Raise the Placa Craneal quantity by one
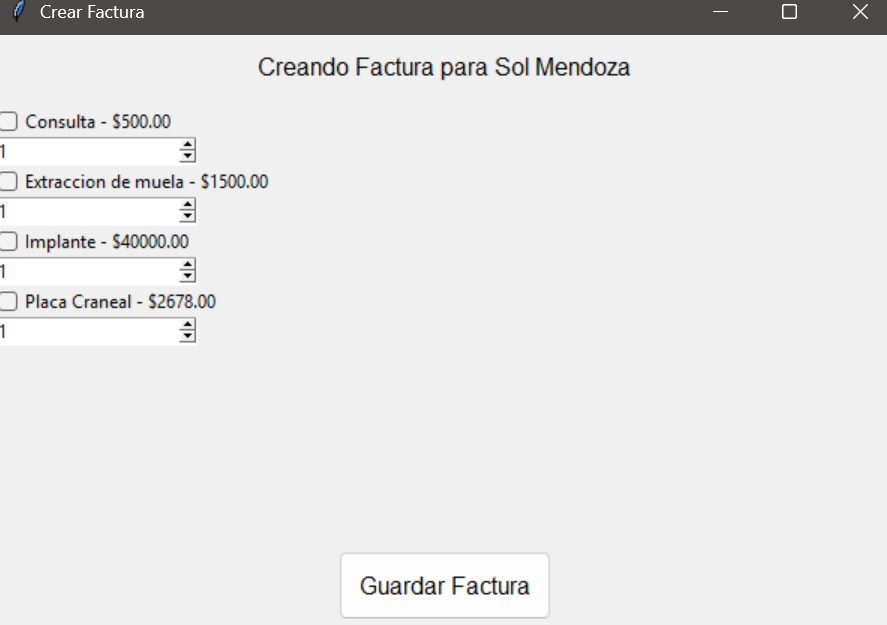The width and height of the screenshot is (887, 625). click(x=187, y=326)
